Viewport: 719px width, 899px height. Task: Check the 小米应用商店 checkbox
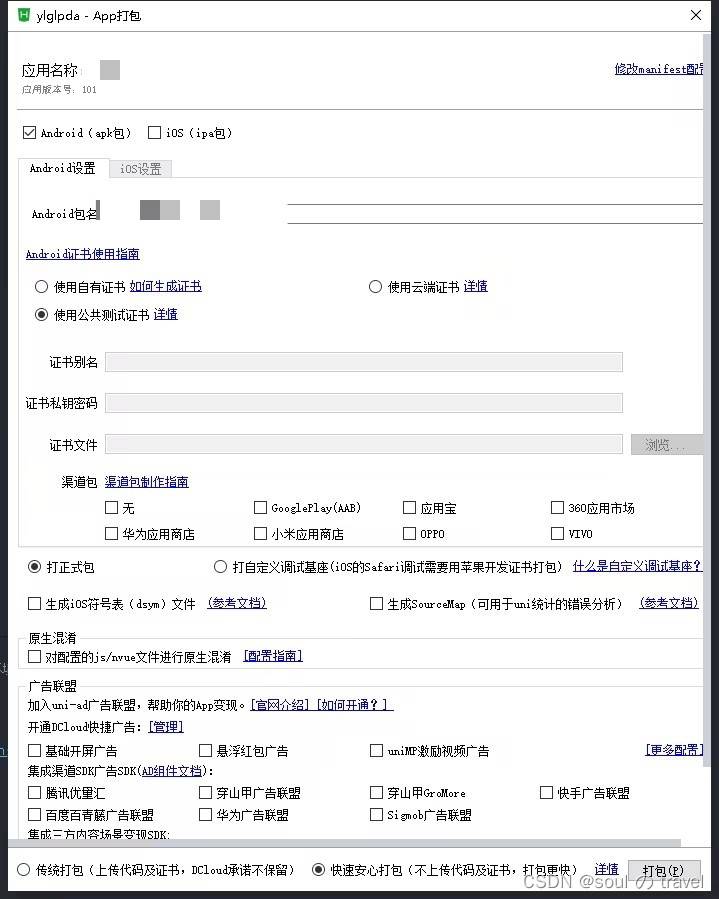tap(260, 534)
